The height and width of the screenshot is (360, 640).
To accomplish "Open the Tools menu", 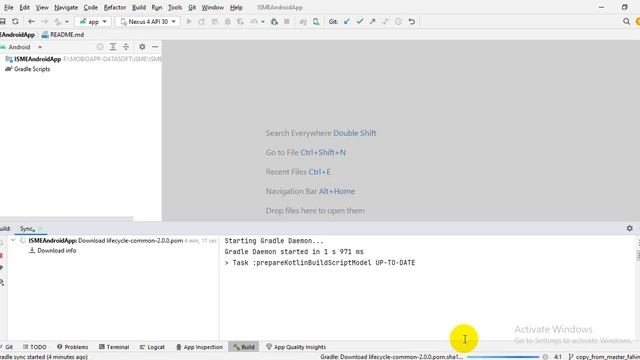I will click(x=175, y=7).
